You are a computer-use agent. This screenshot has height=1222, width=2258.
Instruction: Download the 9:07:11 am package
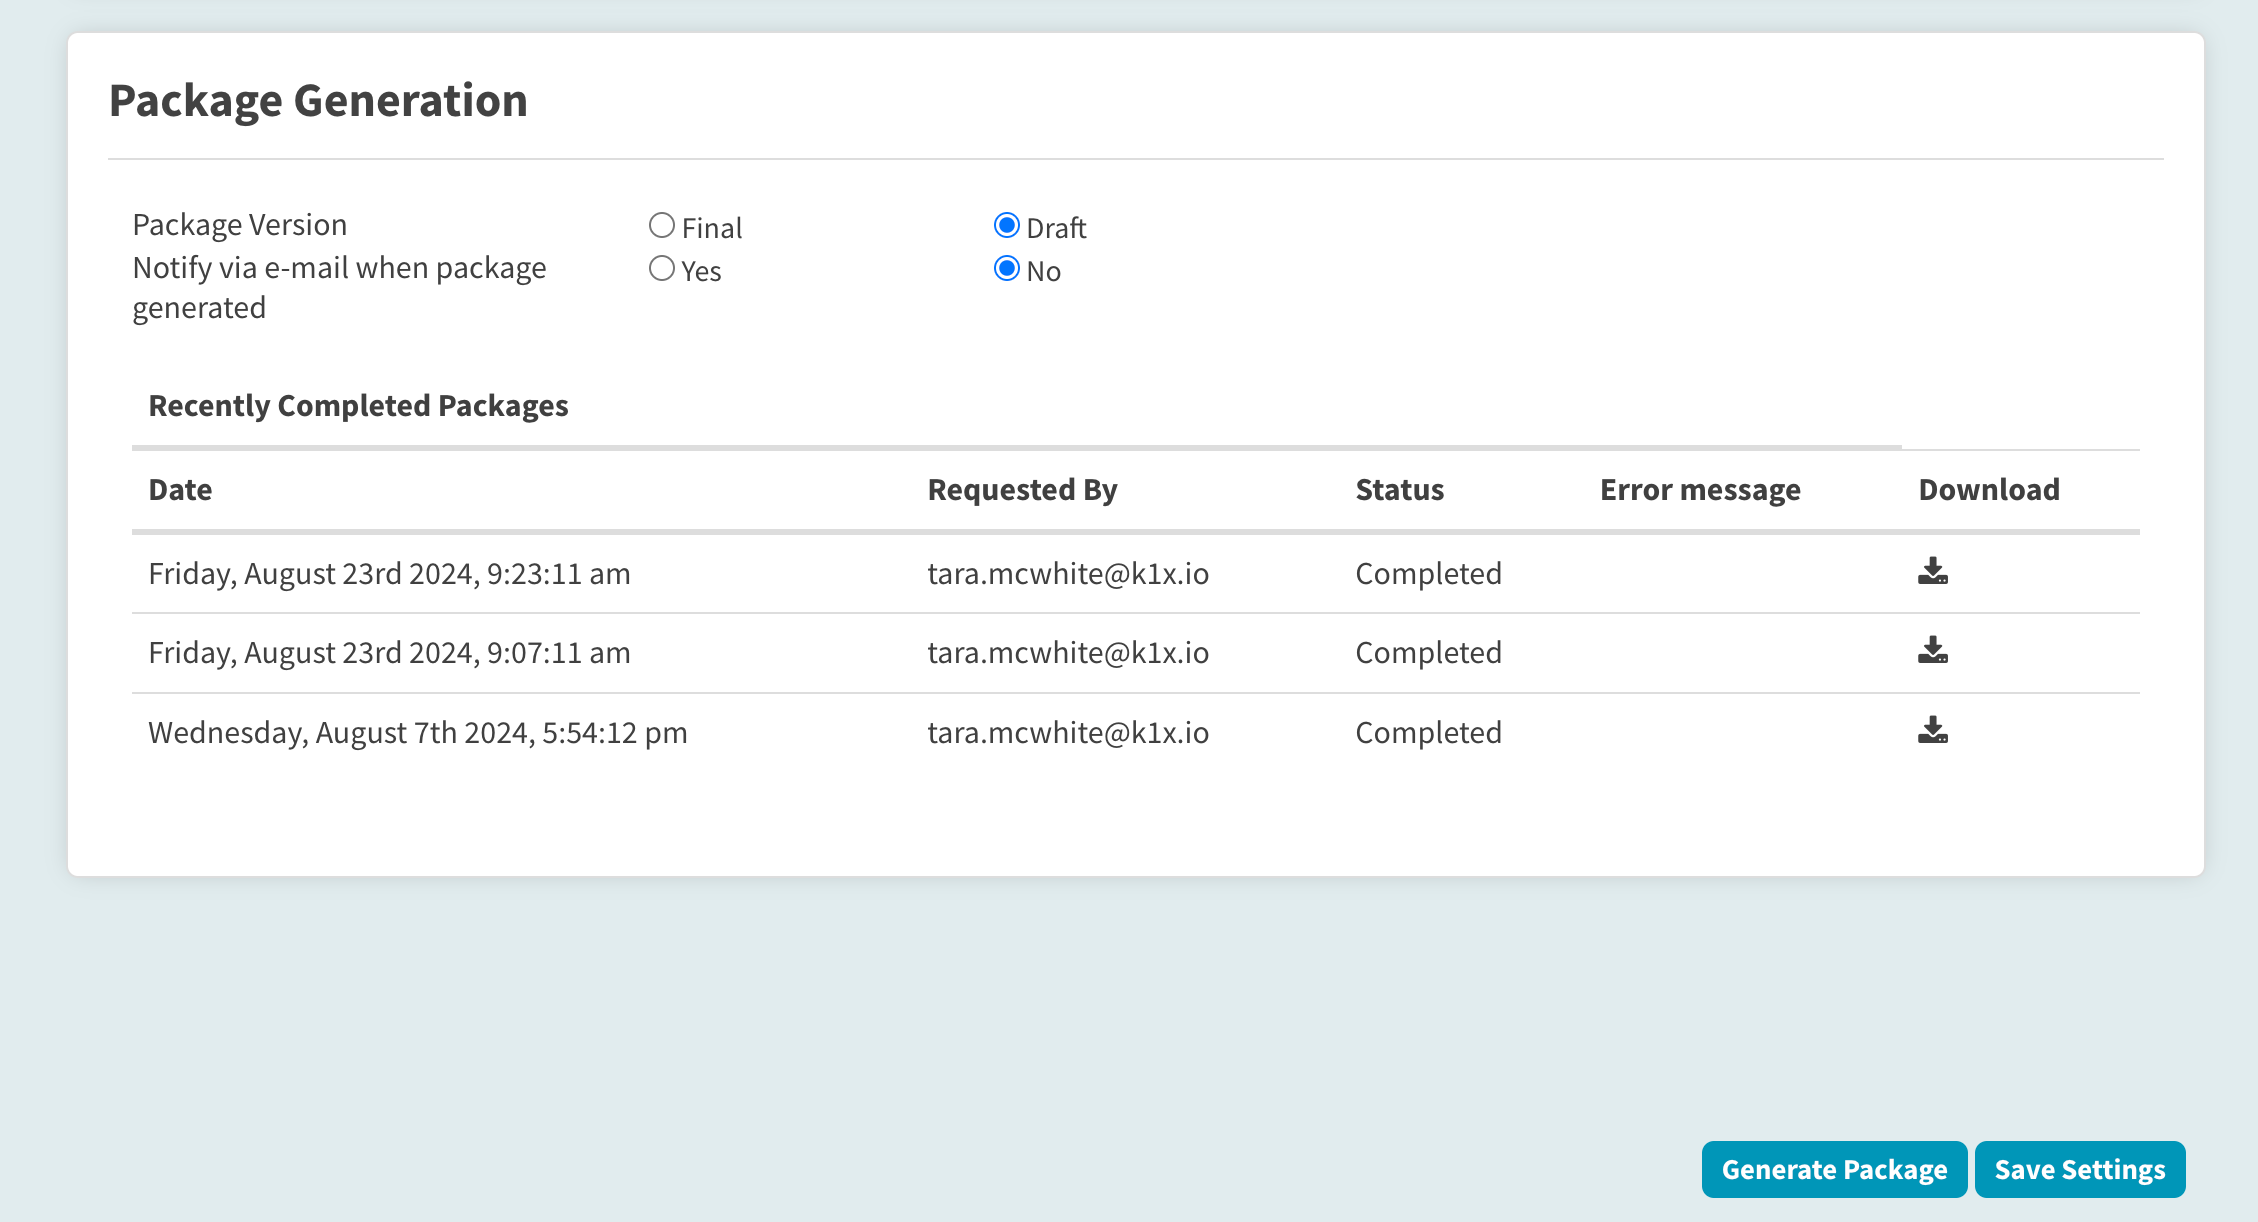(x=1932, y=651)
